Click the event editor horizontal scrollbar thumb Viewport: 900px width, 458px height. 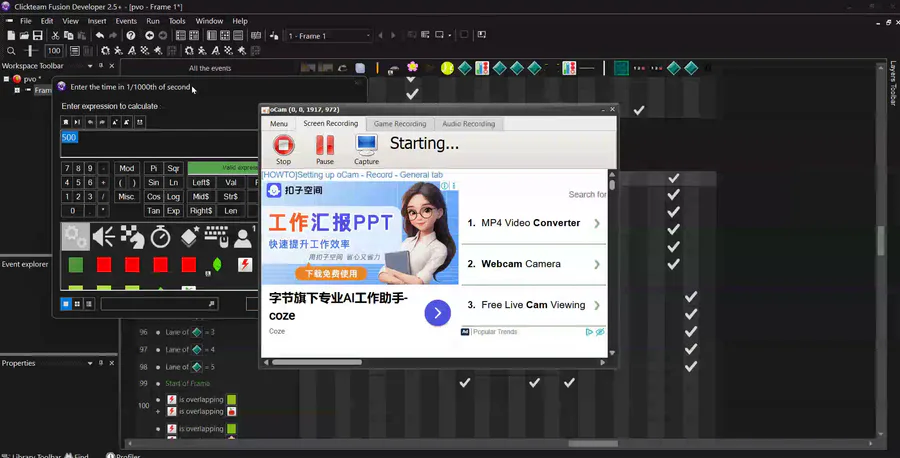click(593, 444)
